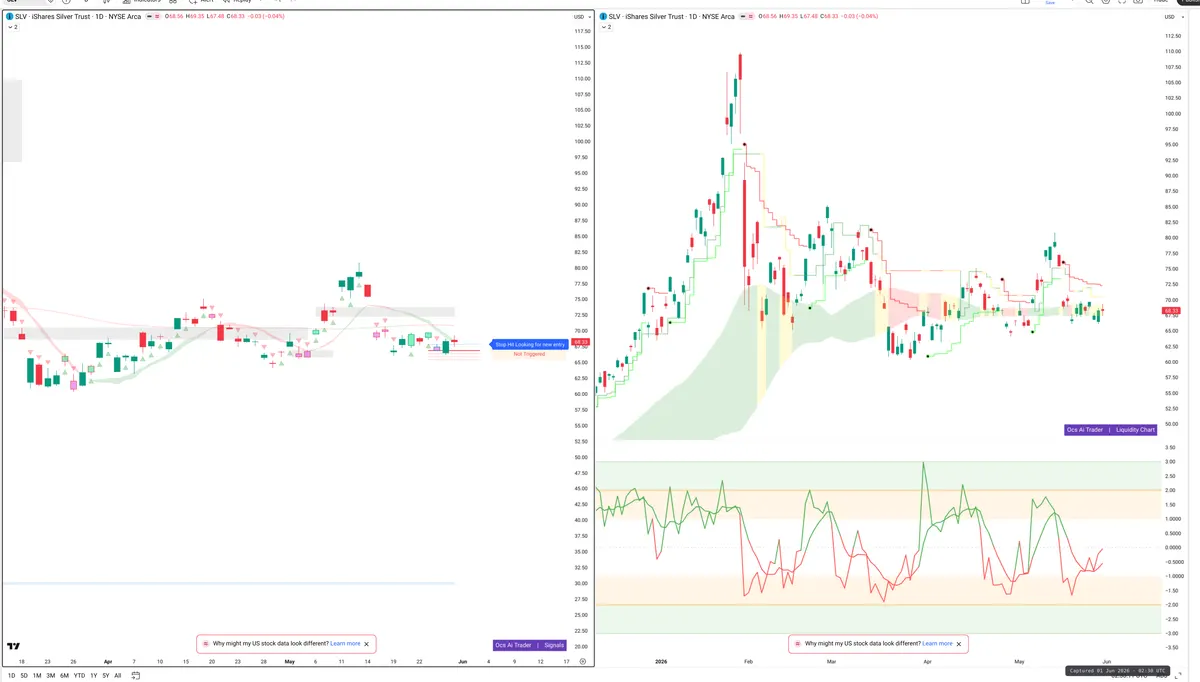Click symbol info icon beside SLV in left chart
Screen dimensions: 1200x682
[x=9, y=17]
